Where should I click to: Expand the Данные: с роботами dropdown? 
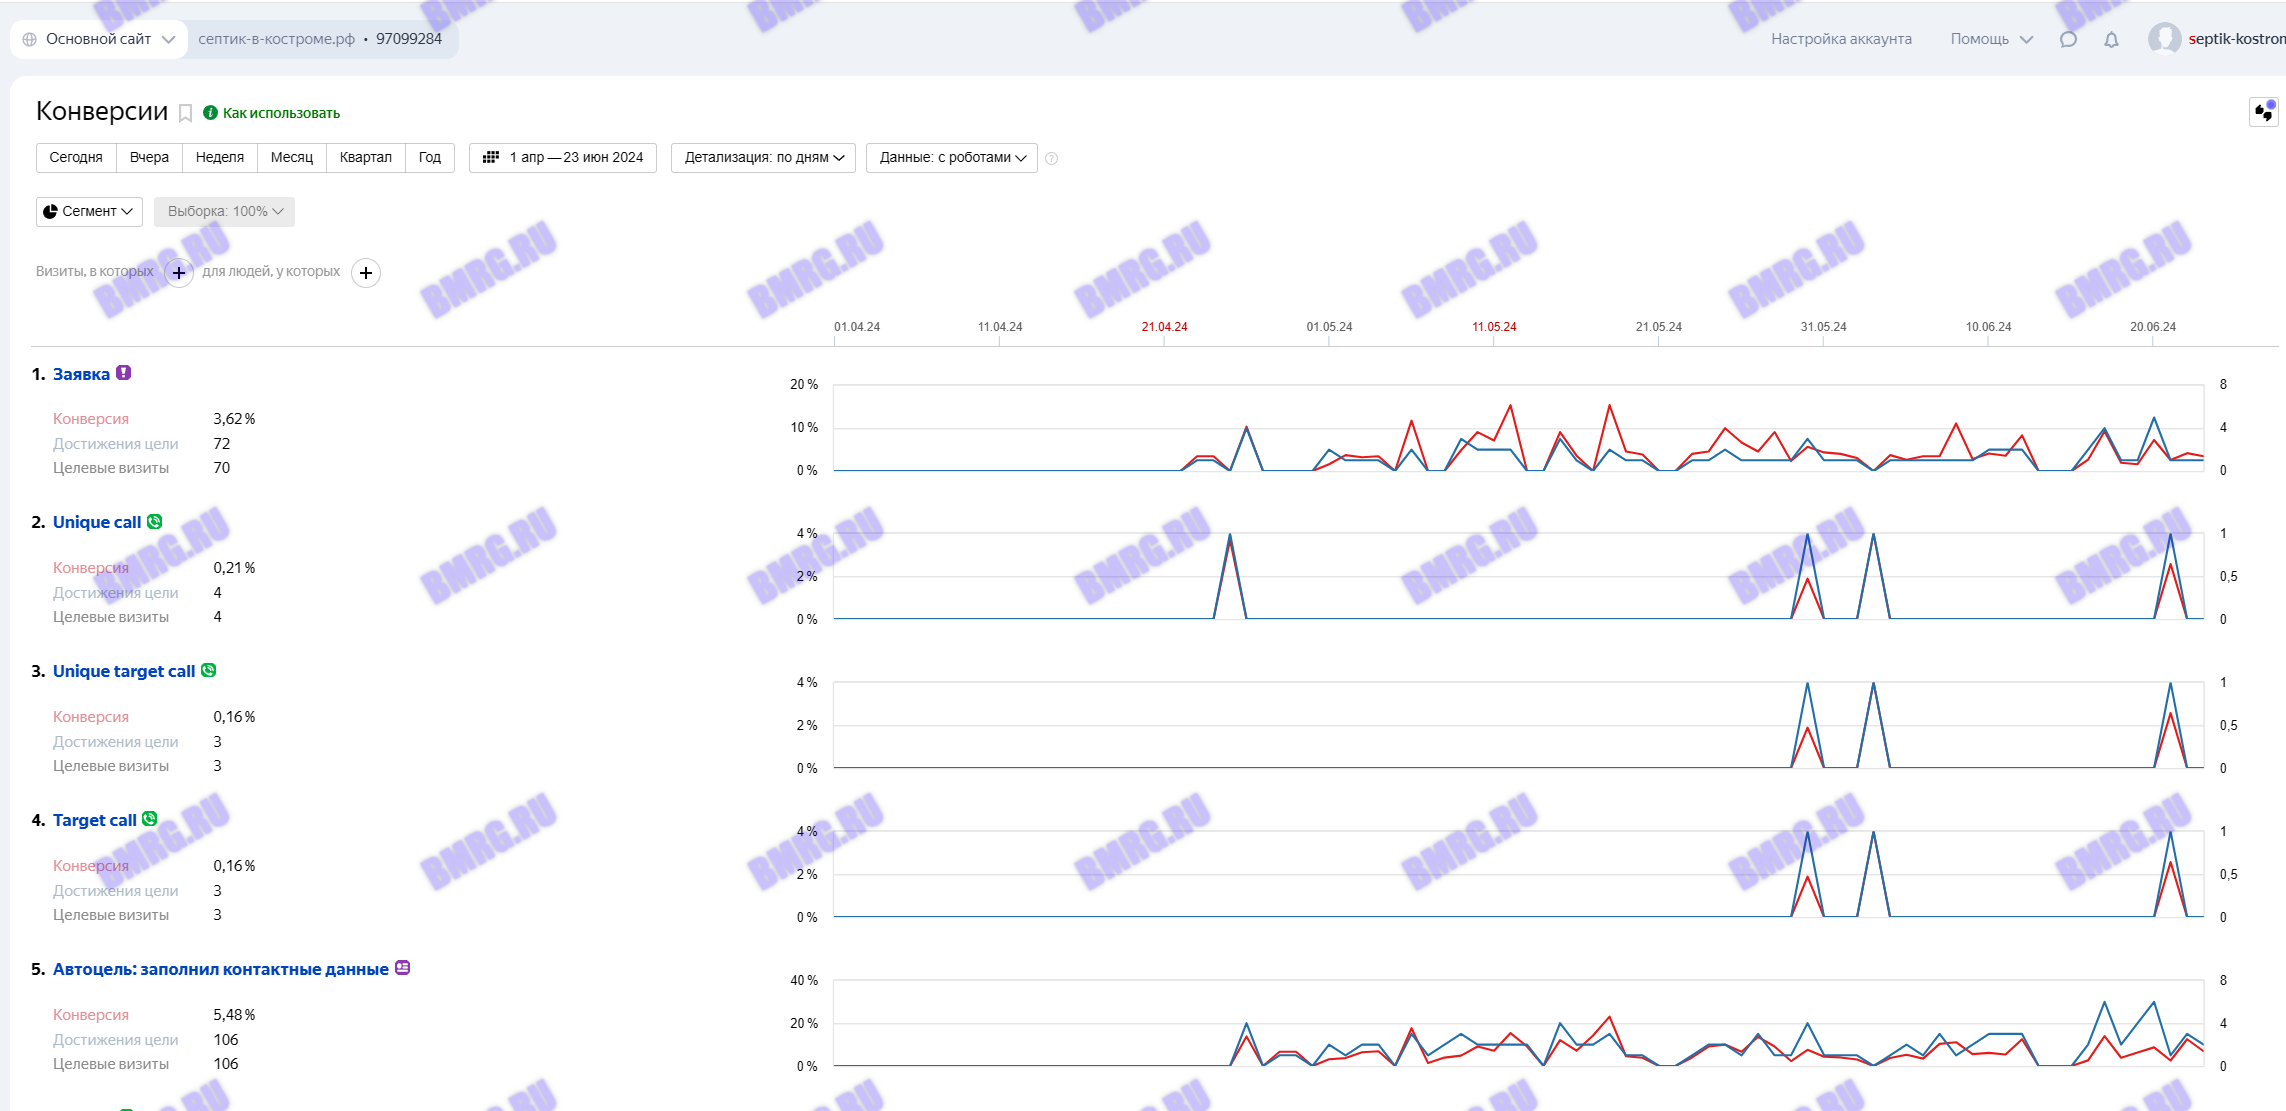point(952,158)
